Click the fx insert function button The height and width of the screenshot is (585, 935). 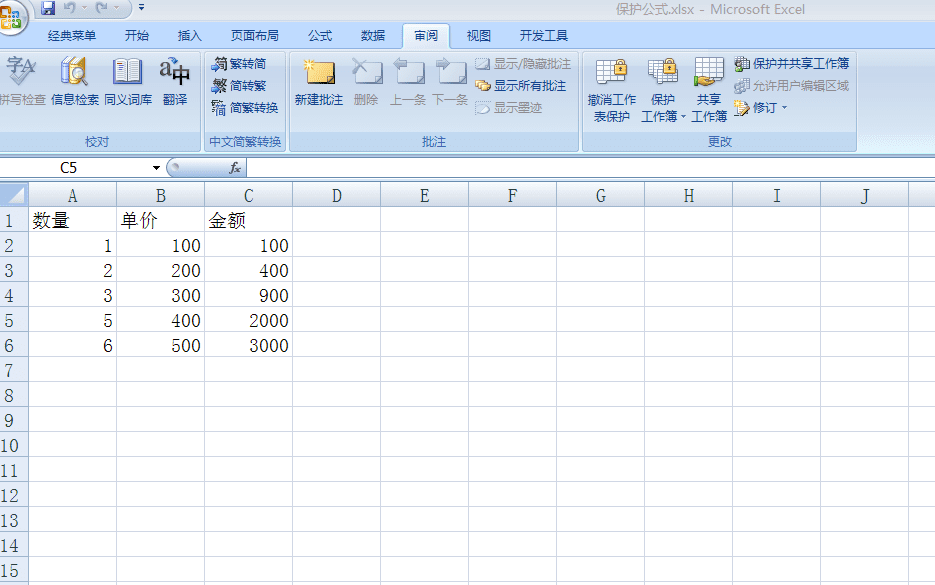[x=235, y=168]
